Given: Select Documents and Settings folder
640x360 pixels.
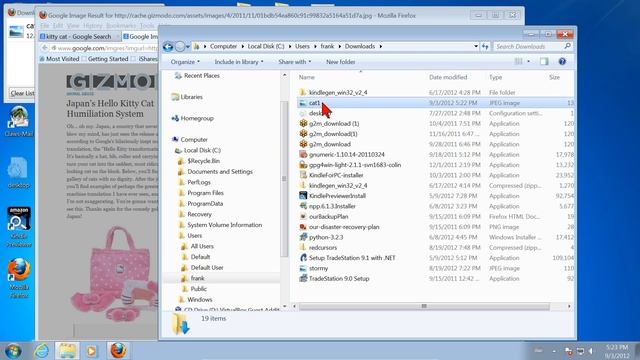Looking at the screenshot, I should 220,171.
